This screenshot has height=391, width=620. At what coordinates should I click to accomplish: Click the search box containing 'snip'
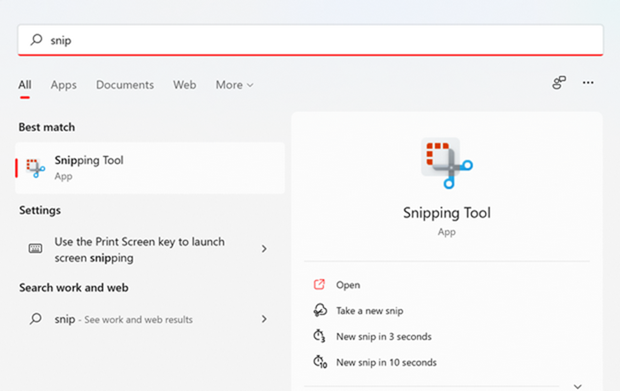(x=310, y=40)
